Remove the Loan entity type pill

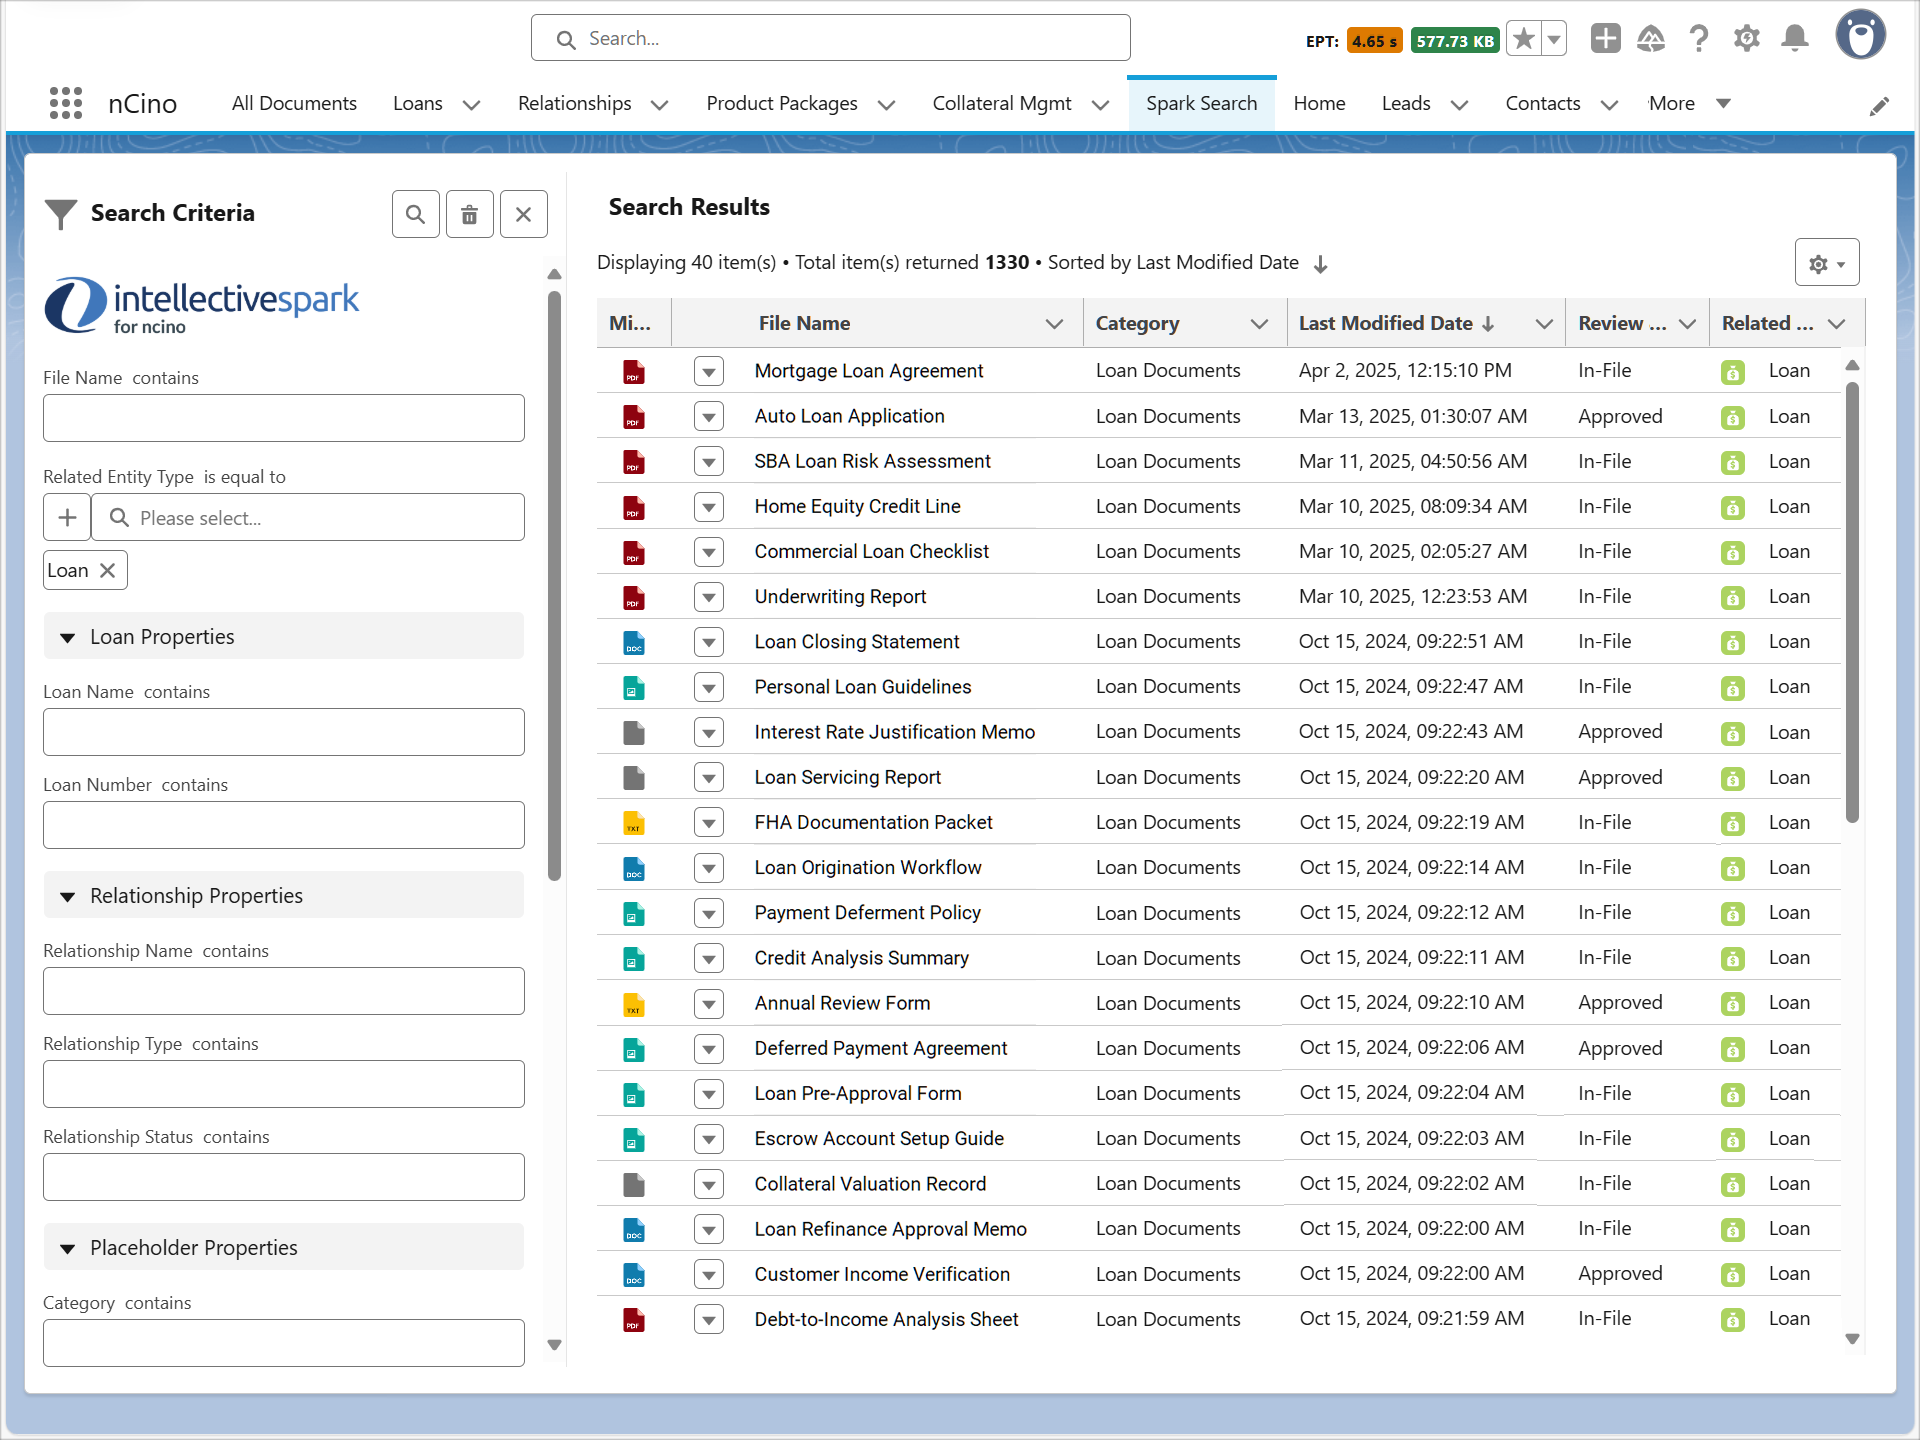coord(108,570)
